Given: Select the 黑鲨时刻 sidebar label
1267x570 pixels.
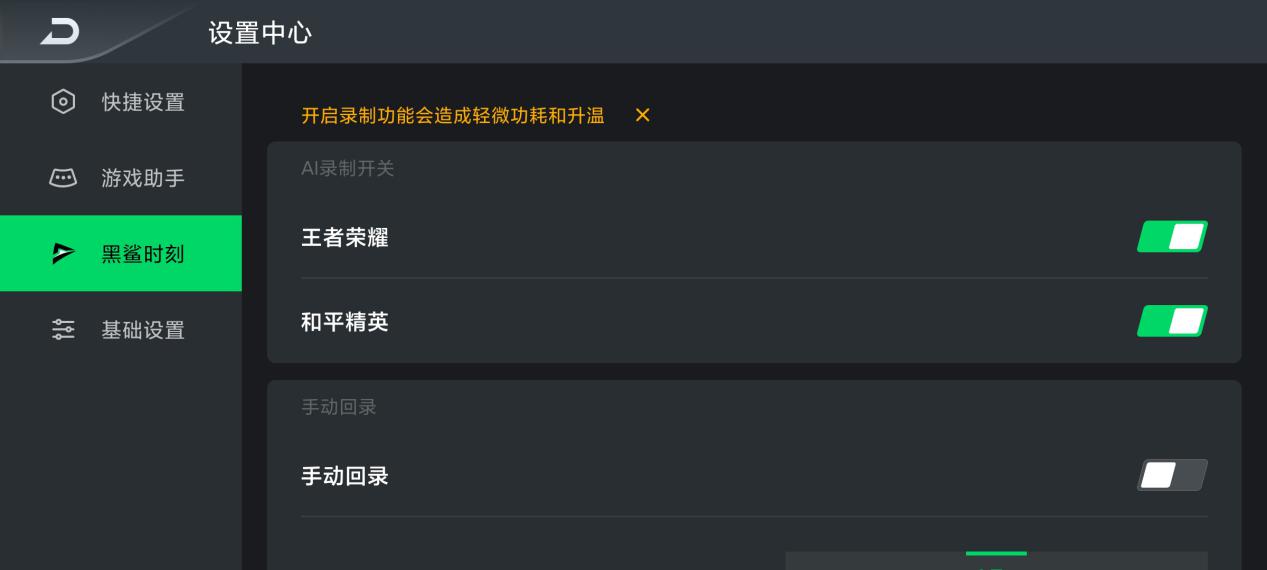Looking at the screenshot, I should [x=143, y=254].
